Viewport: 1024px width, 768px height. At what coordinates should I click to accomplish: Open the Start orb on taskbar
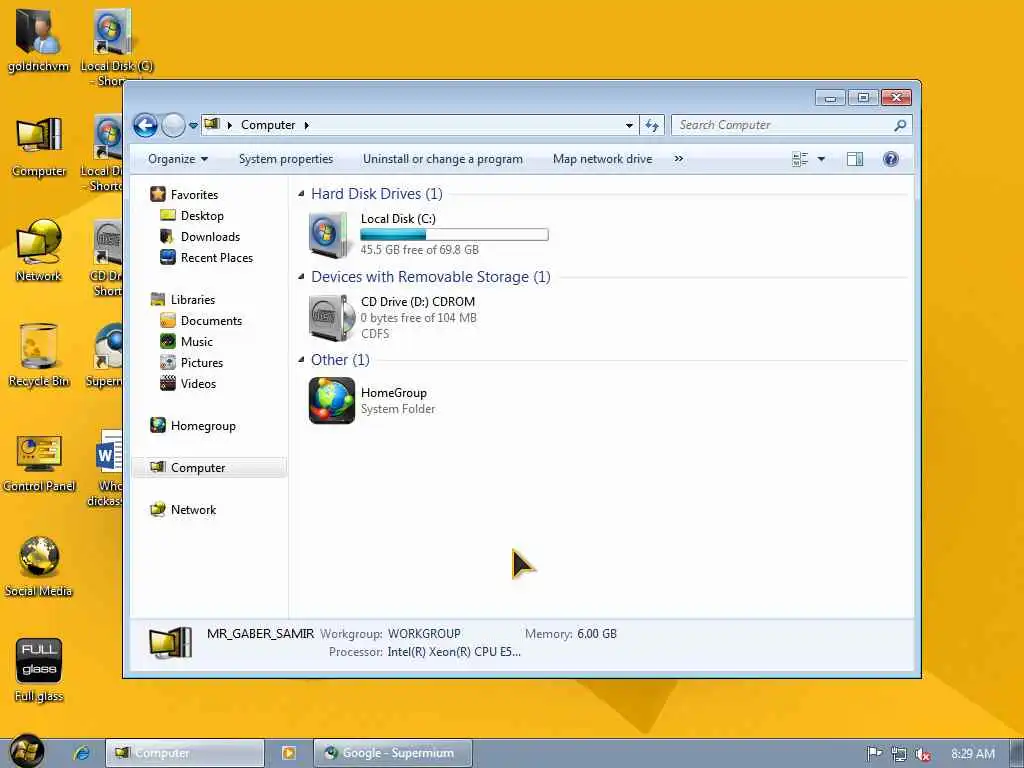pyautogui.click(x=26, y=752)
